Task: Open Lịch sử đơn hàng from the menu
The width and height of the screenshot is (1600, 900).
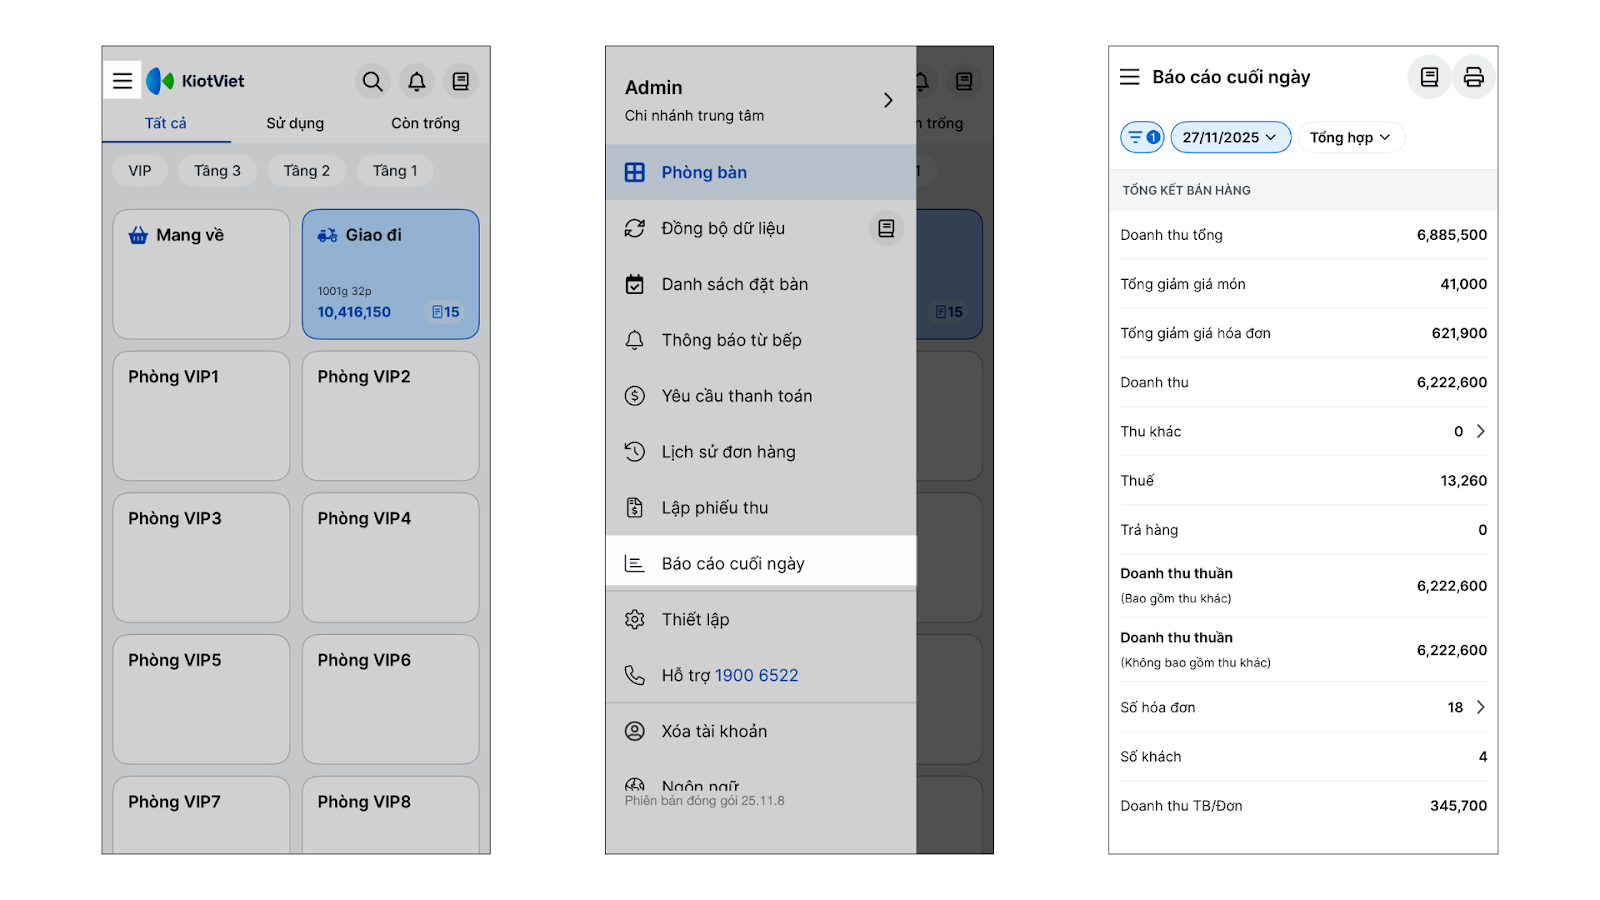Action: [761, 452]
